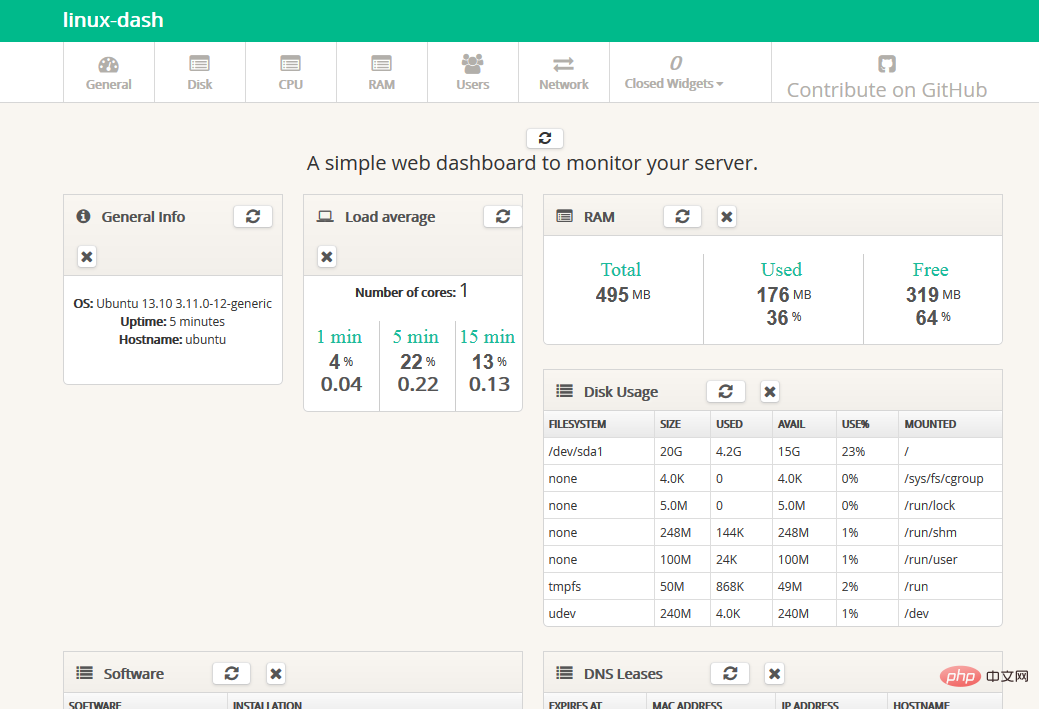Open the General tab in navigation bar
The width and height of the screenshot is (1039, 709).
pos(109,73)
